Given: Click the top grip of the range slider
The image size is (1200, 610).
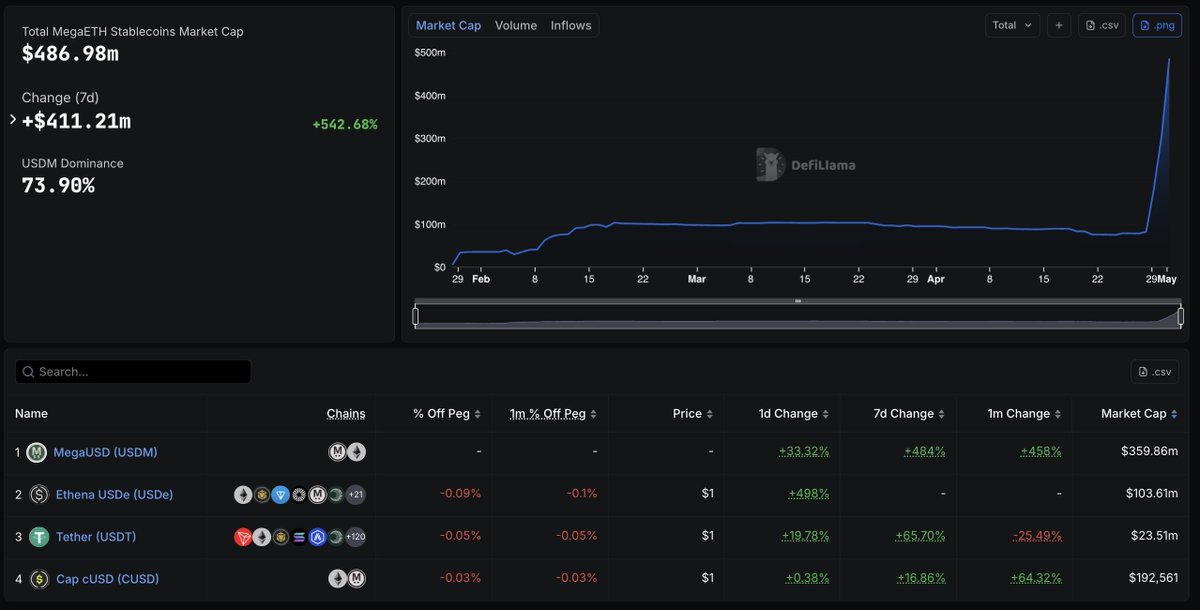Looking at the screenshot, I should [798, 301].
